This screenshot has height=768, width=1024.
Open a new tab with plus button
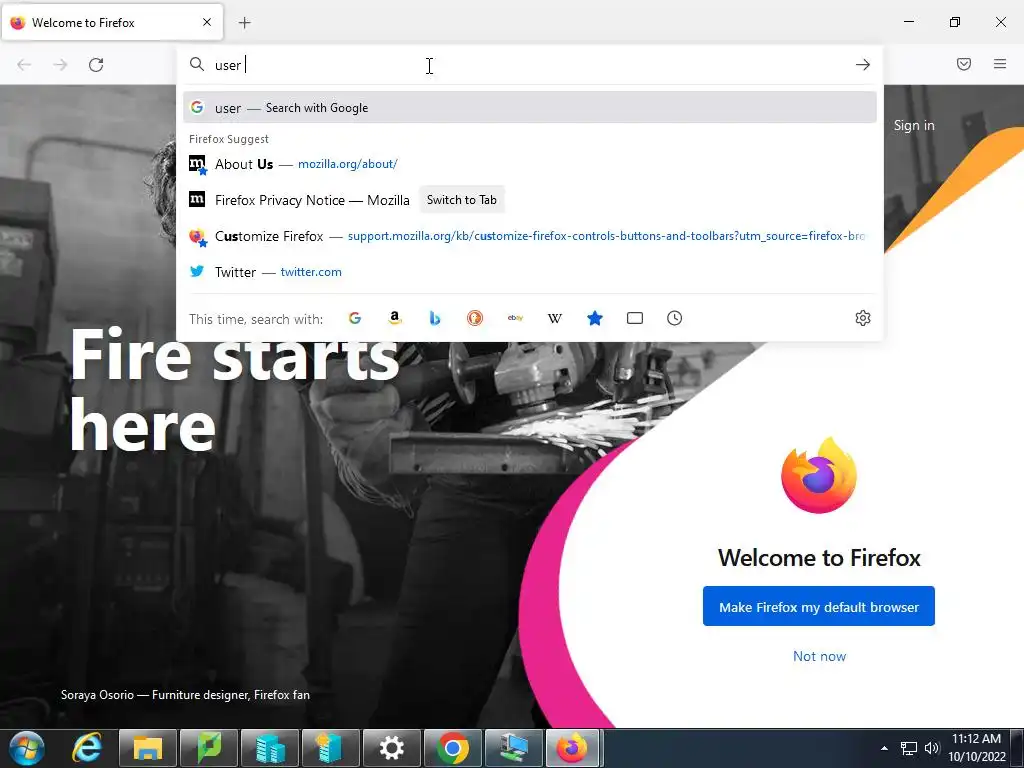point(244,23)
